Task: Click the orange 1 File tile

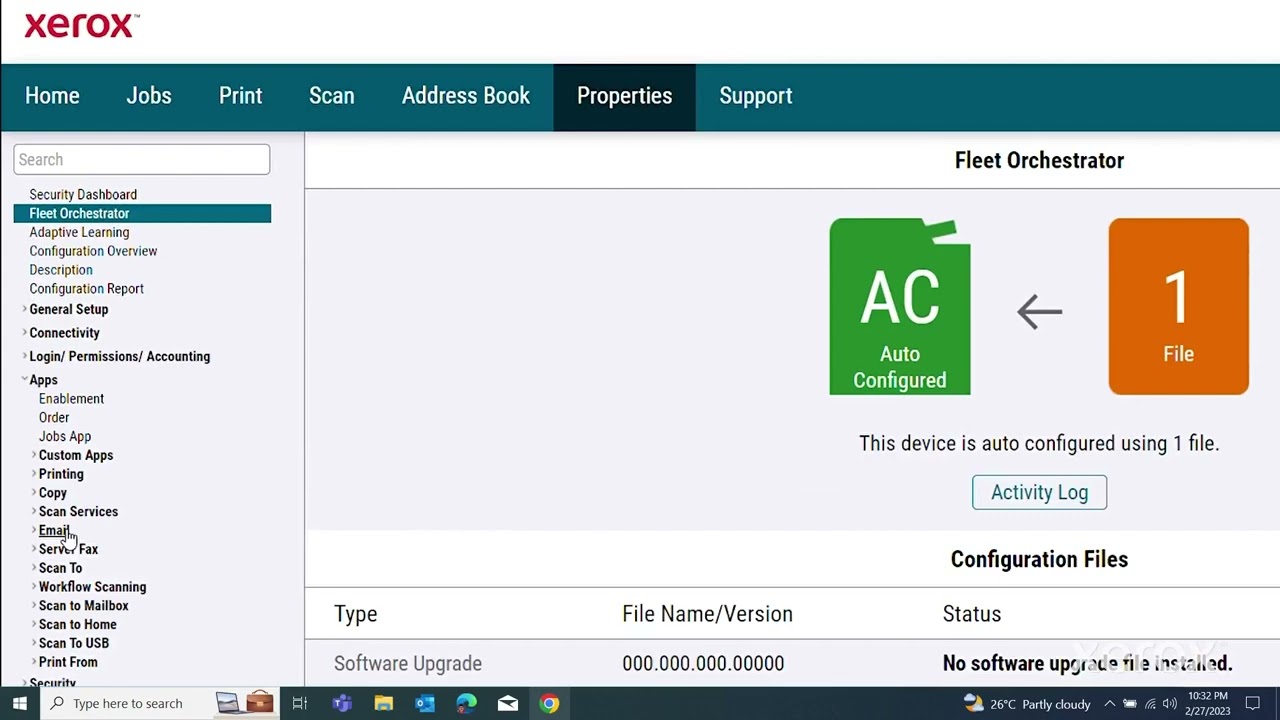Action: point(1178,306)
